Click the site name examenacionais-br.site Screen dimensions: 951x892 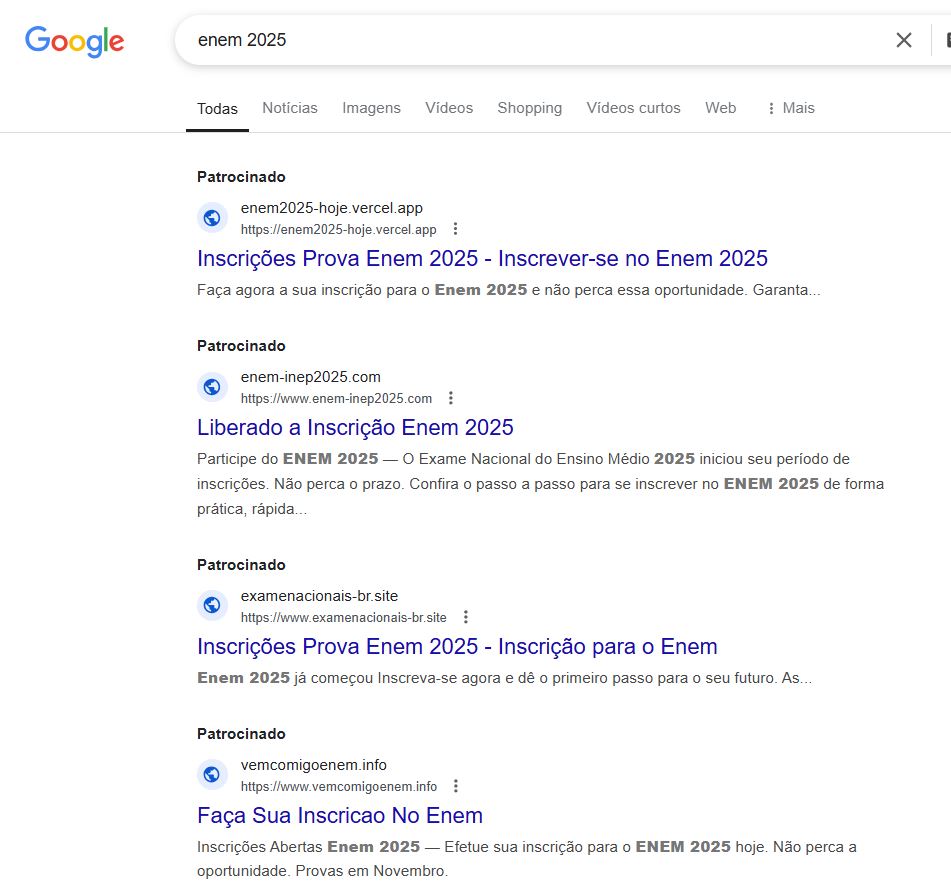click(x=319, y=596)
